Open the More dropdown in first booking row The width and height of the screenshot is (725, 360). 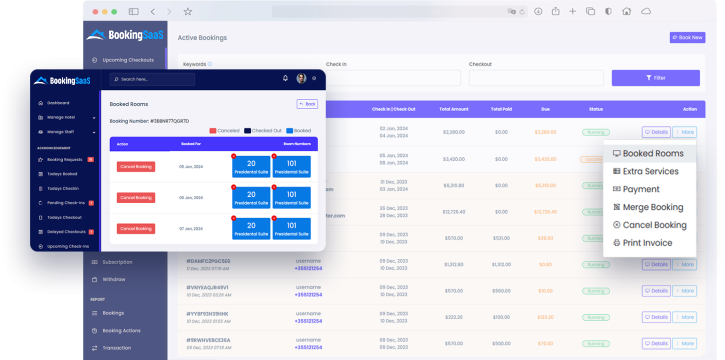[x=684, y=132]
